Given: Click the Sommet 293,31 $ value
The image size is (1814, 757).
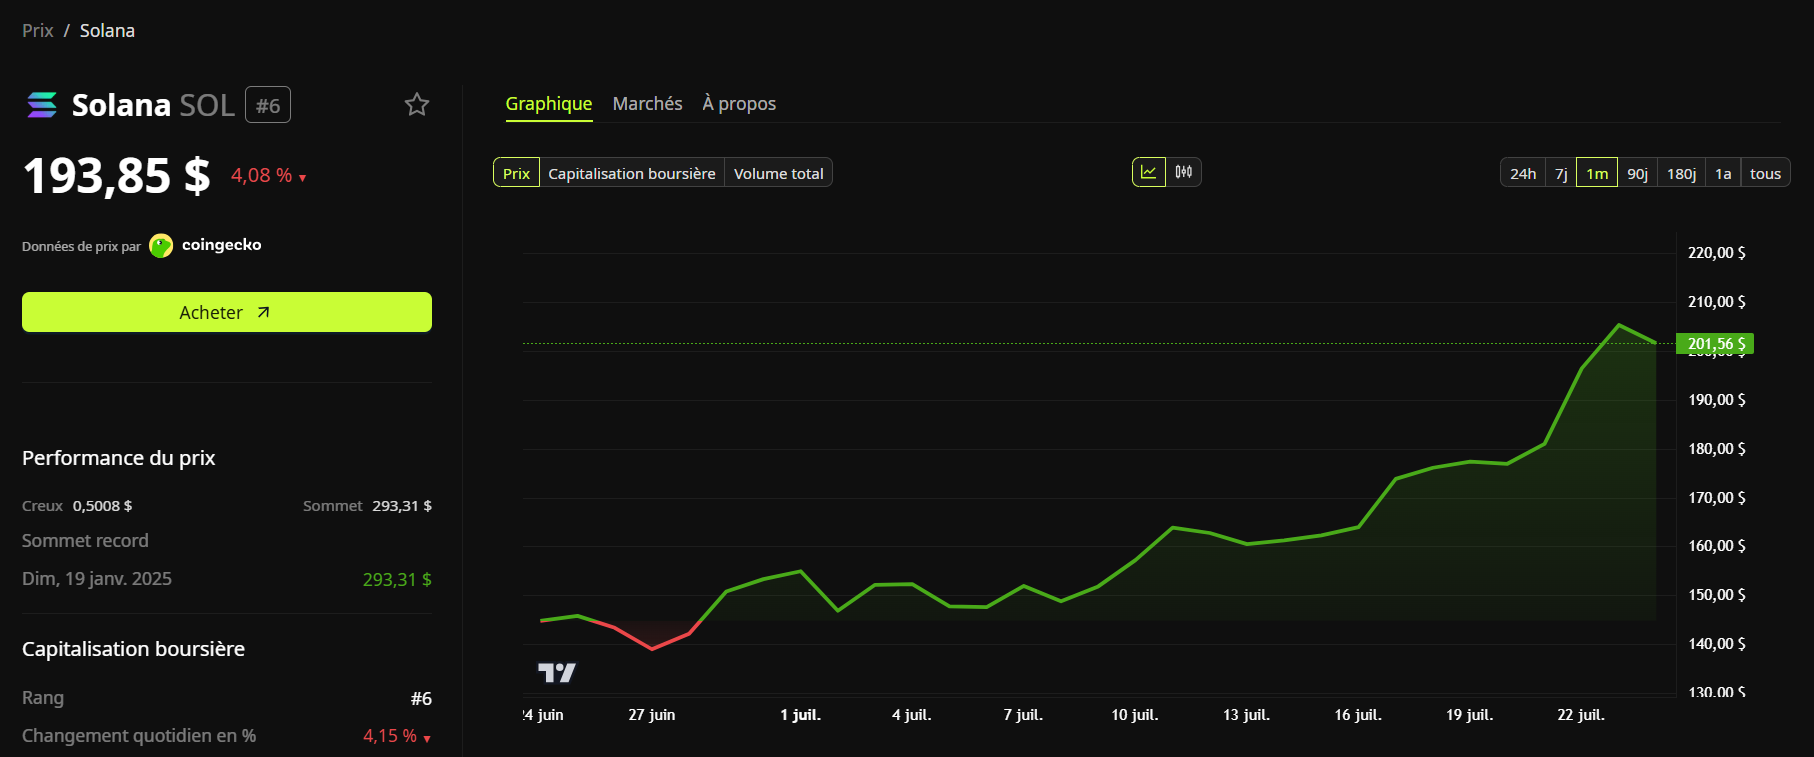Looking at the screenshot, I should (x=402, y=506).
